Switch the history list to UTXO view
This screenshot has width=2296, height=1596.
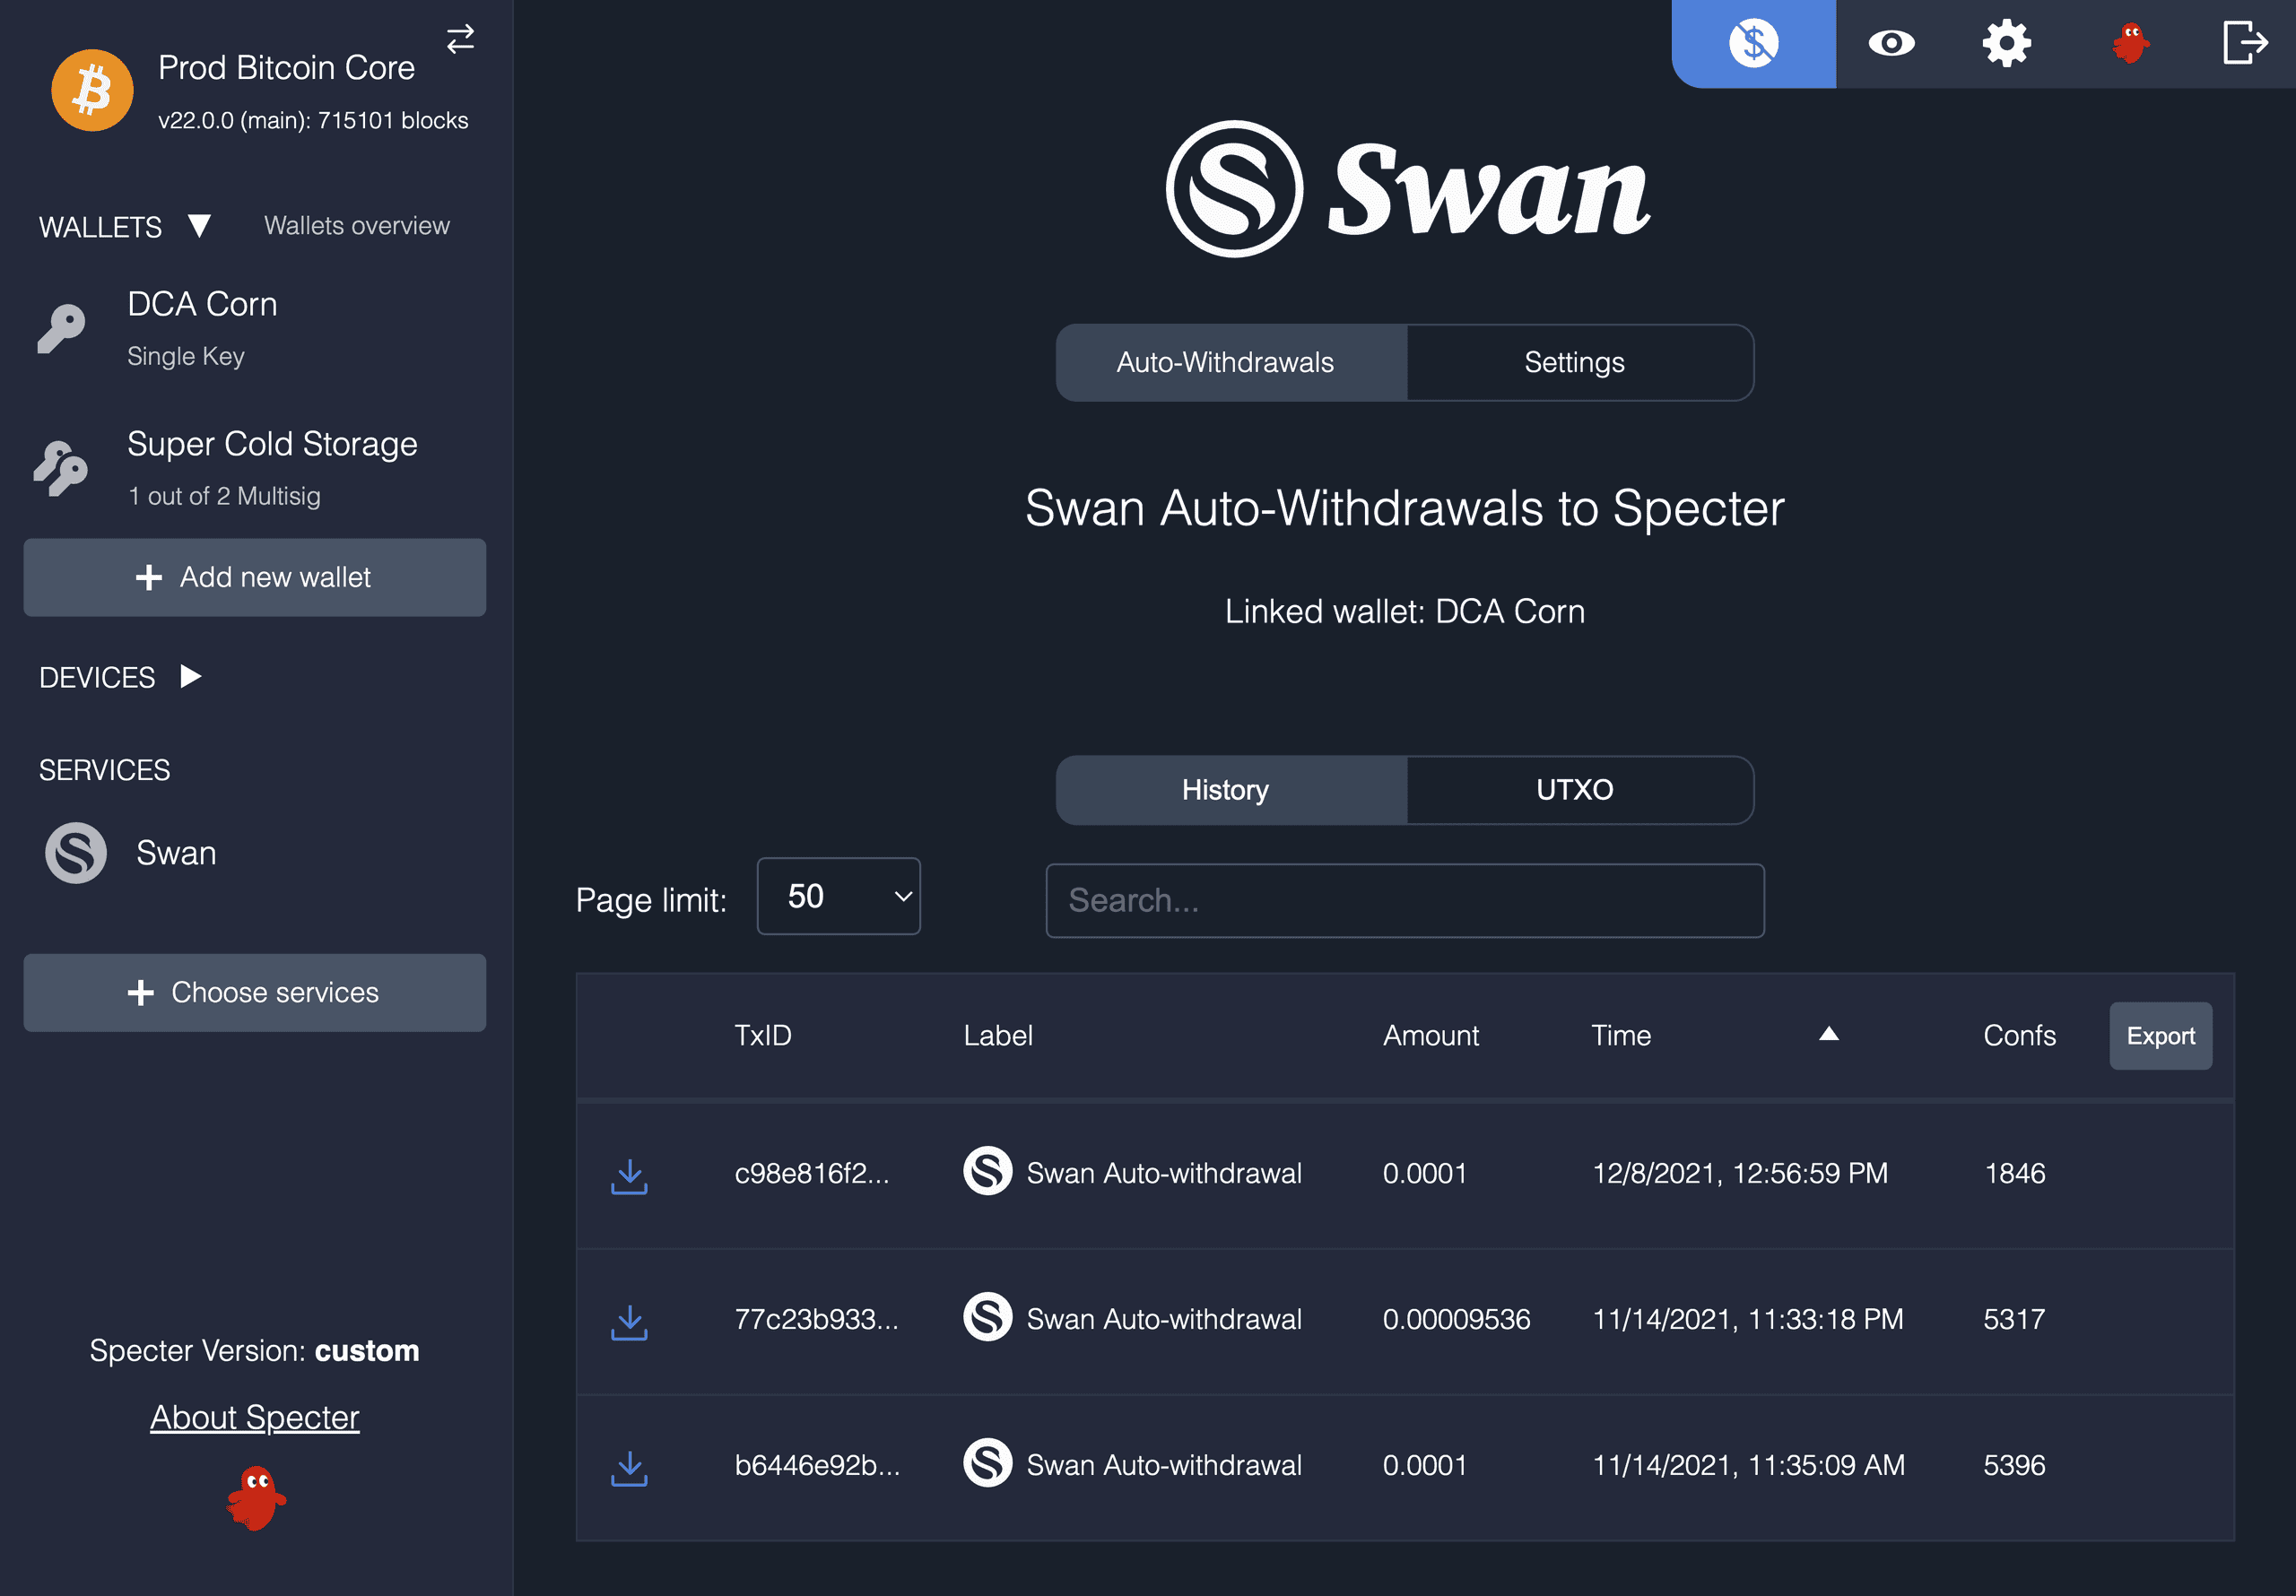click(1575, 790)
